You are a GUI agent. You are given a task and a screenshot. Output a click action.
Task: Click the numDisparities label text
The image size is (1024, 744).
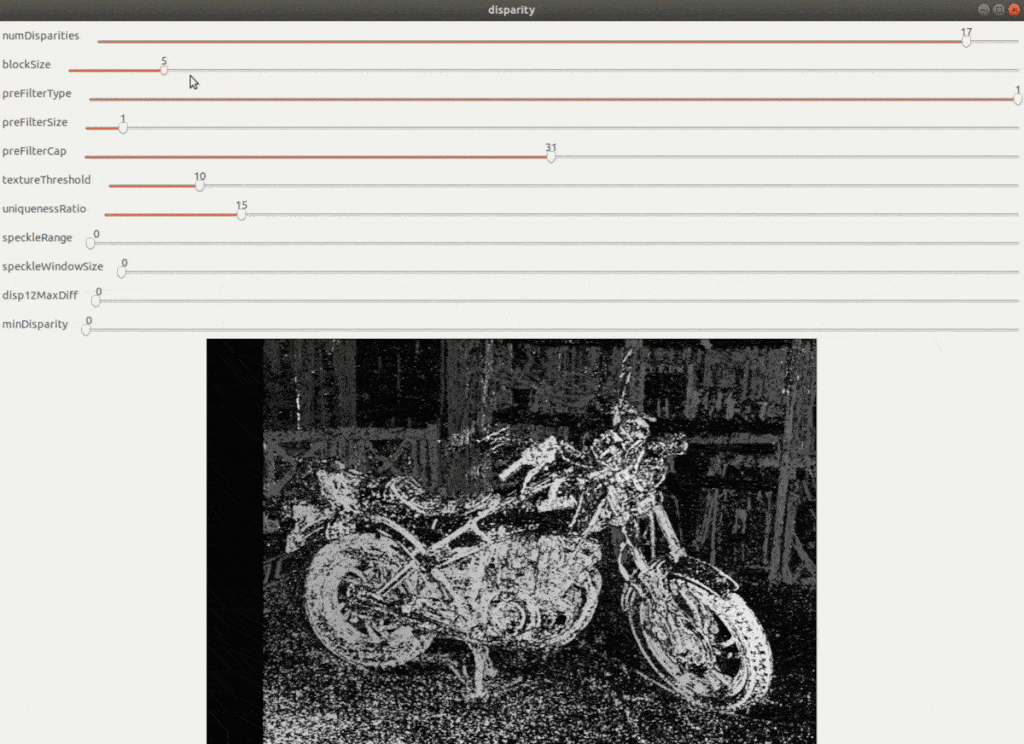(x=41, y=36)
